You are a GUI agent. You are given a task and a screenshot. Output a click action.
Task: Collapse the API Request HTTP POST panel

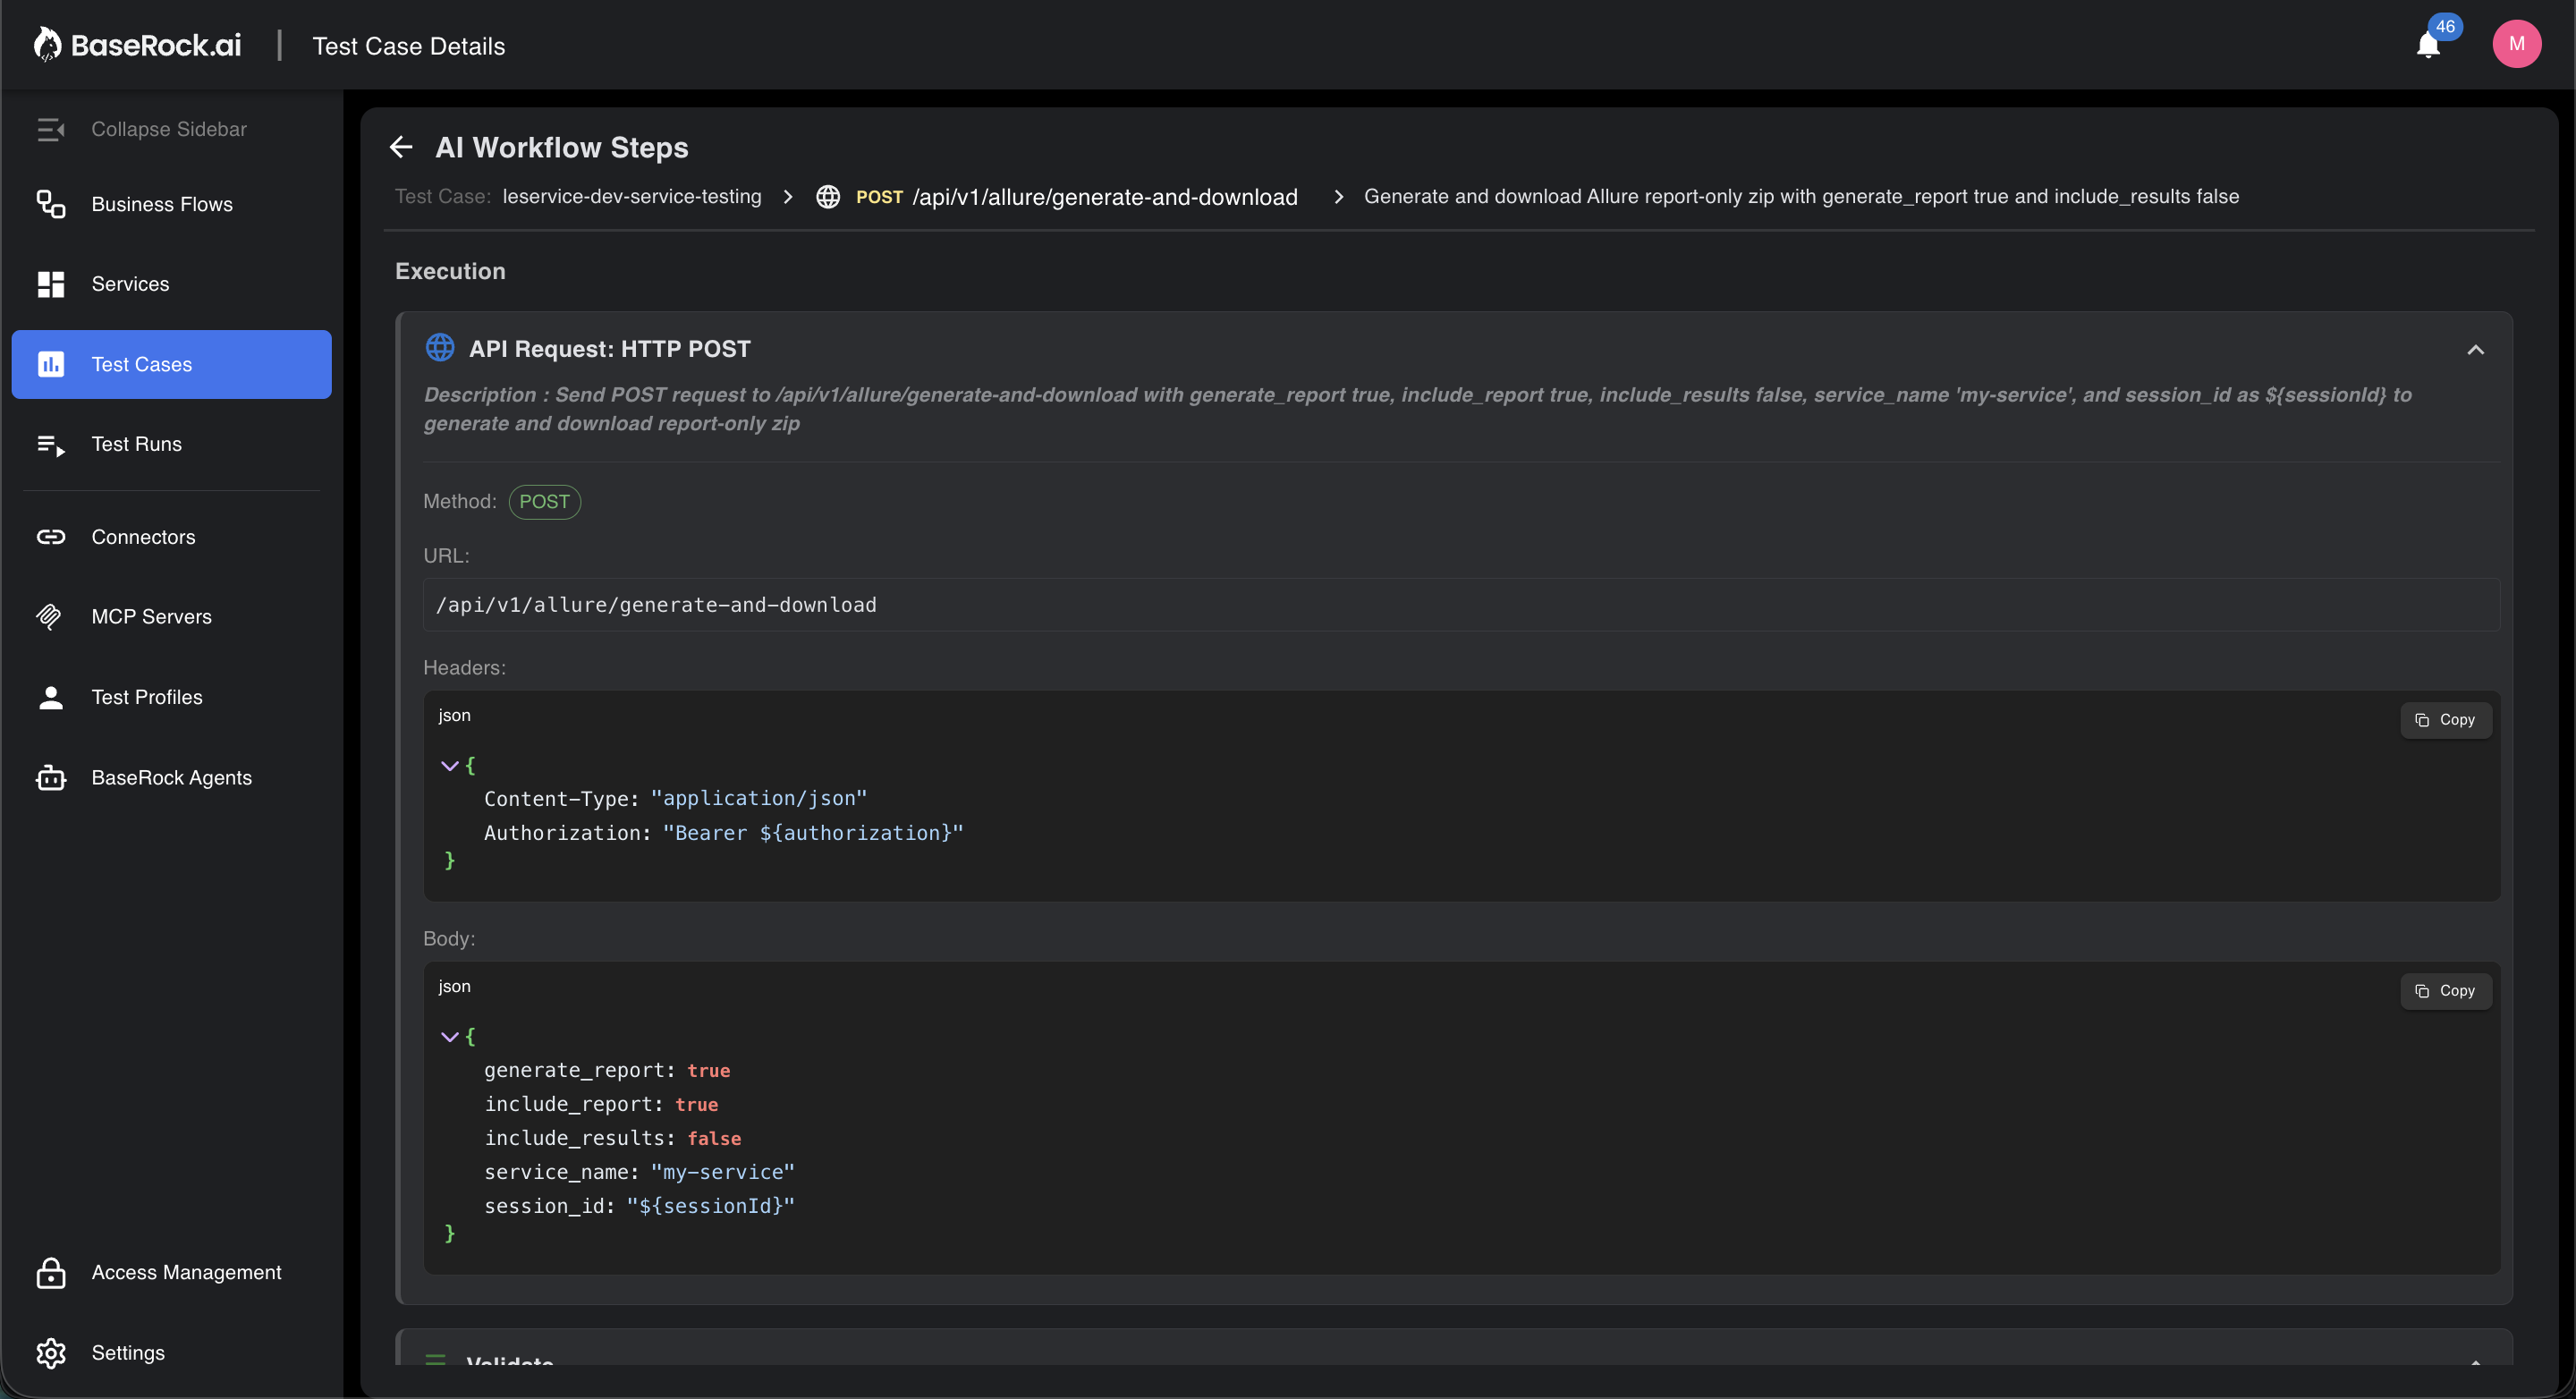[x=2474, y=349]
